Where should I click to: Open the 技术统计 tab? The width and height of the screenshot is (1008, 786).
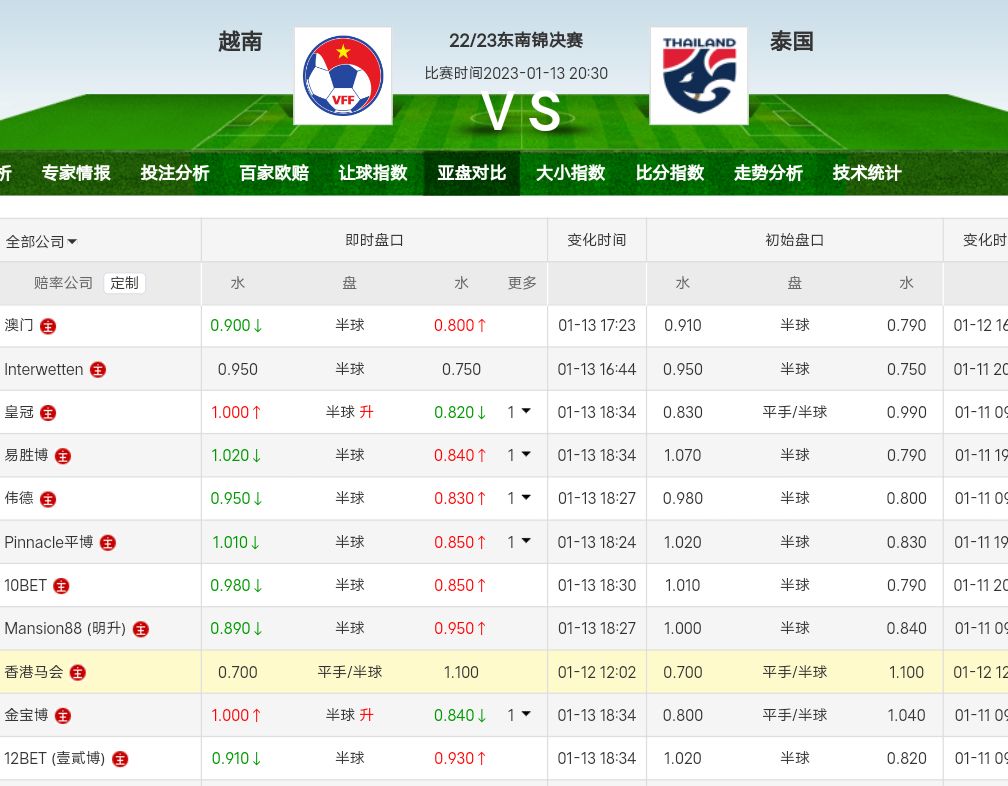pyautogui.click(x=867, y=173)
